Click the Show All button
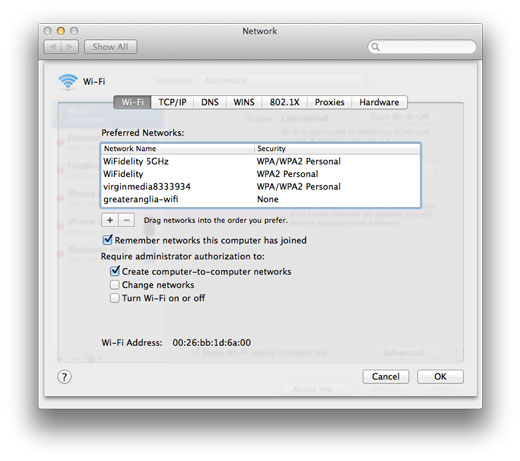The height and width of the screenshot is (461, 520). (110, 47)
